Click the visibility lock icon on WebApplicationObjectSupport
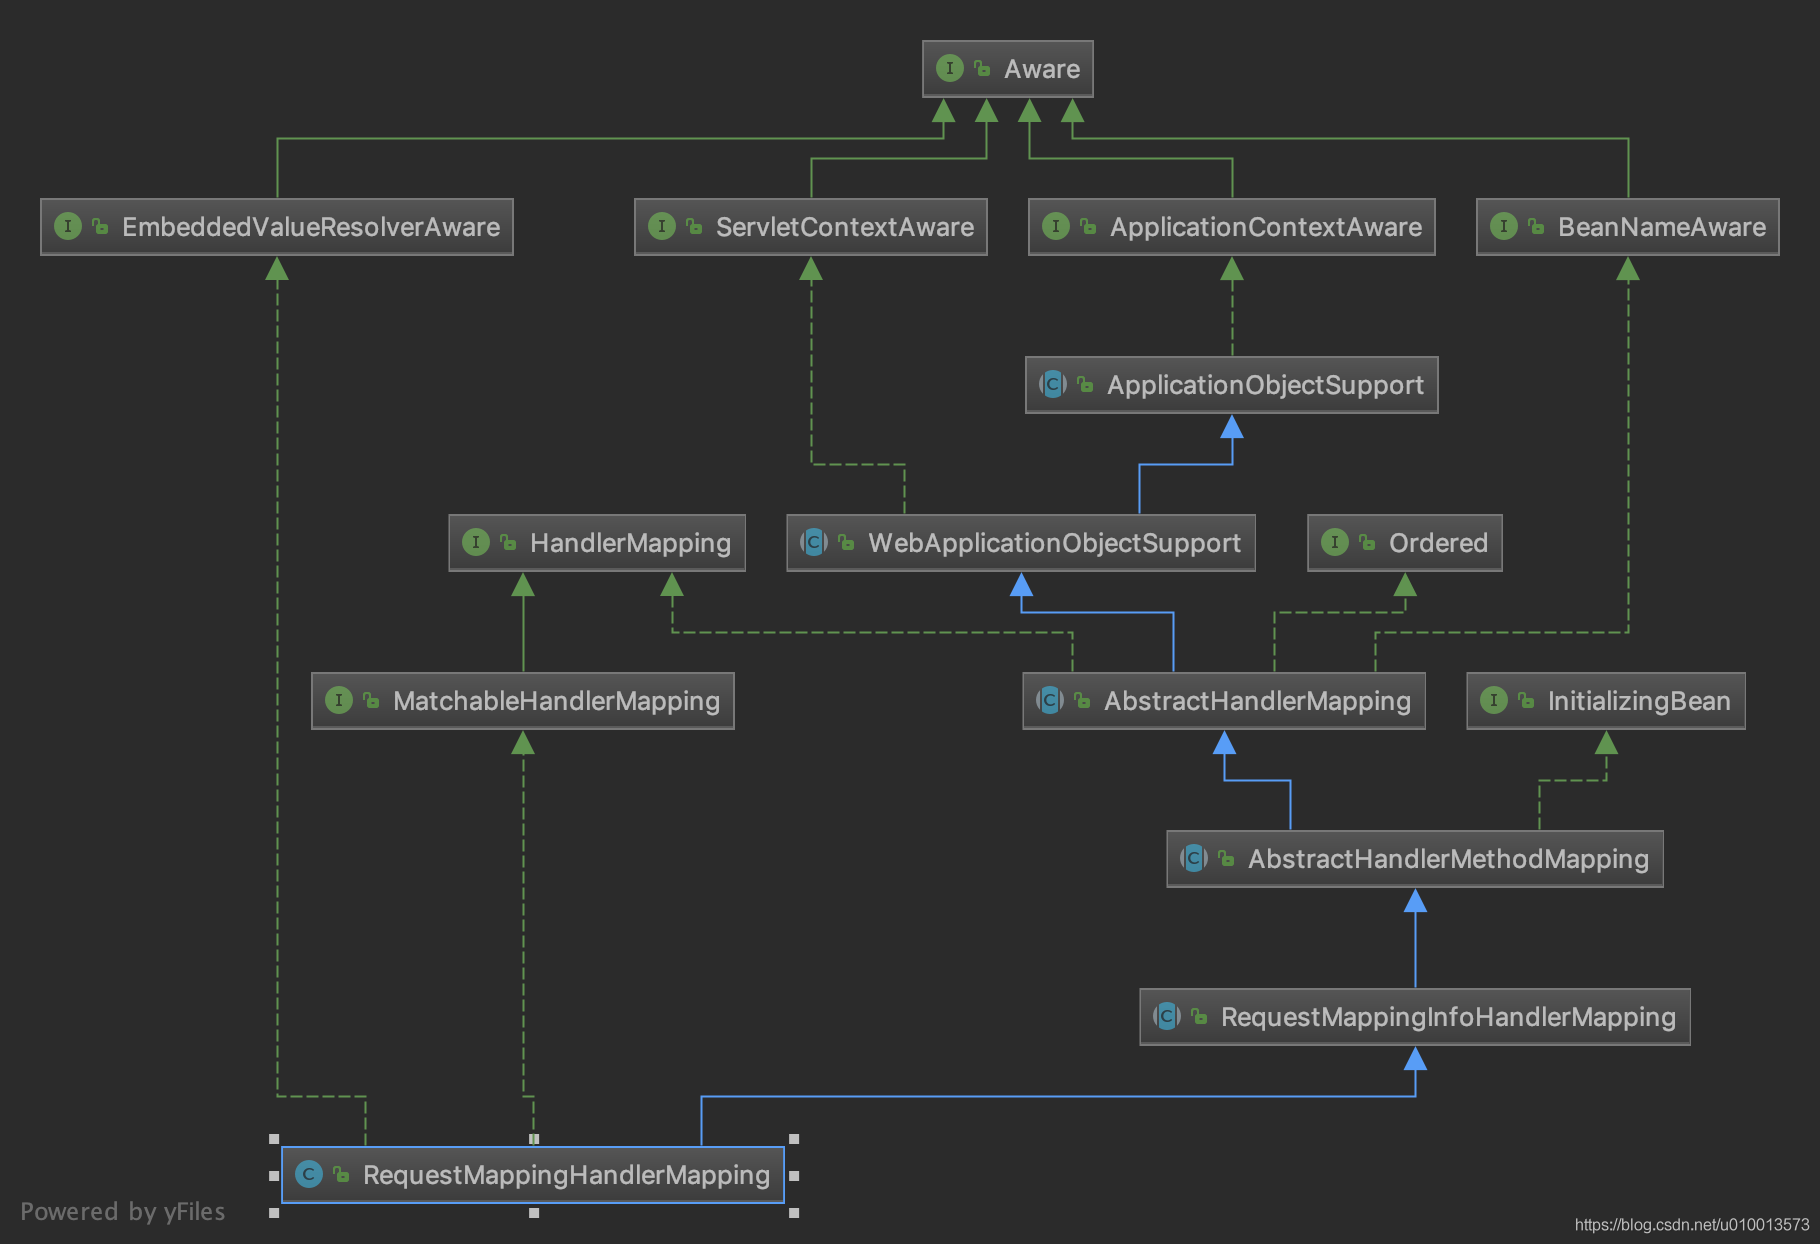This screenshot has height=1244, width=1820. [846, 543]
